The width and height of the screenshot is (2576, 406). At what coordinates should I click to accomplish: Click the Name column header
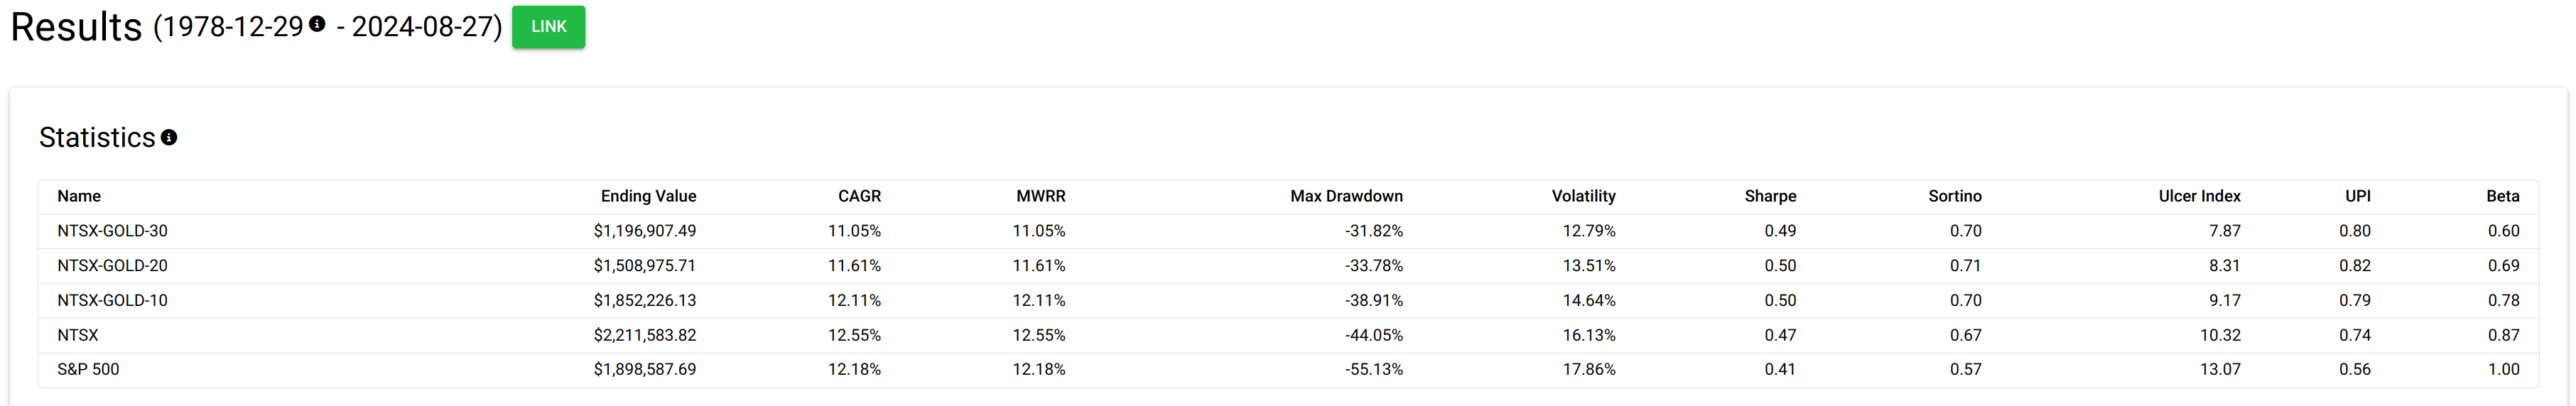[79, 196]
